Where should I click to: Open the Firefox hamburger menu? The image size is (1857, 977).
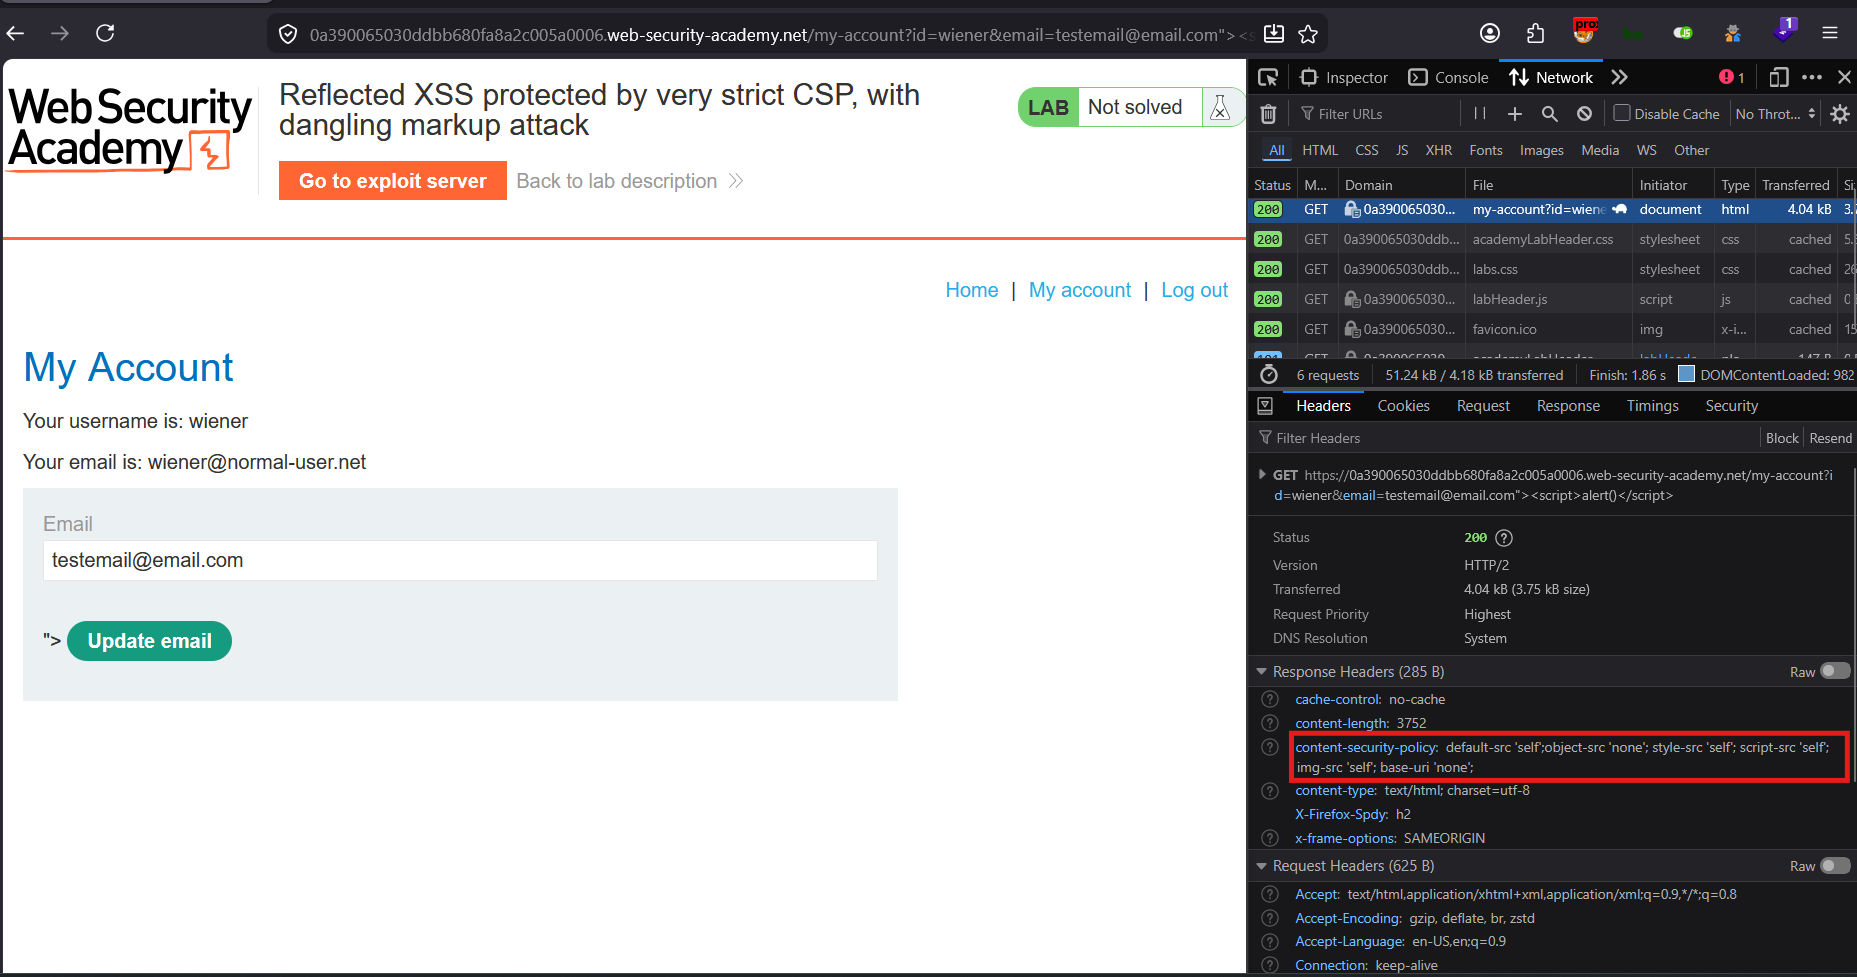[x=1830, y=34]
